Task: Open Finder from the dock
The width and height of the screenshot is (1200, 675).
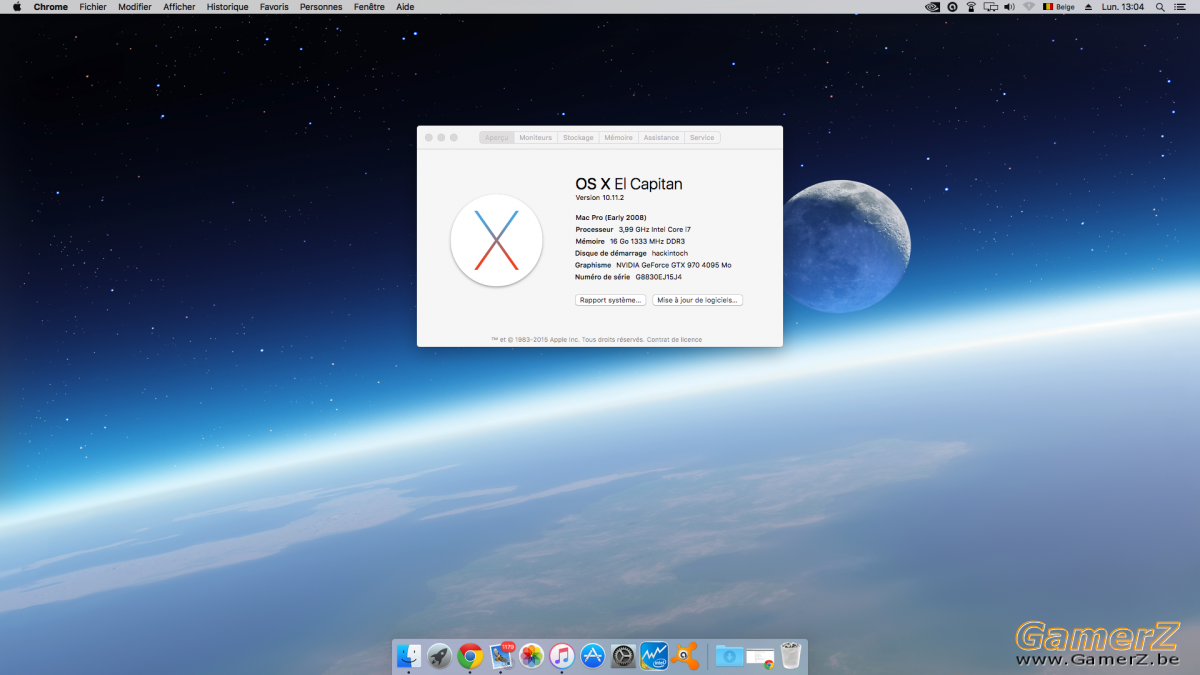Action: tap(408, 656)
